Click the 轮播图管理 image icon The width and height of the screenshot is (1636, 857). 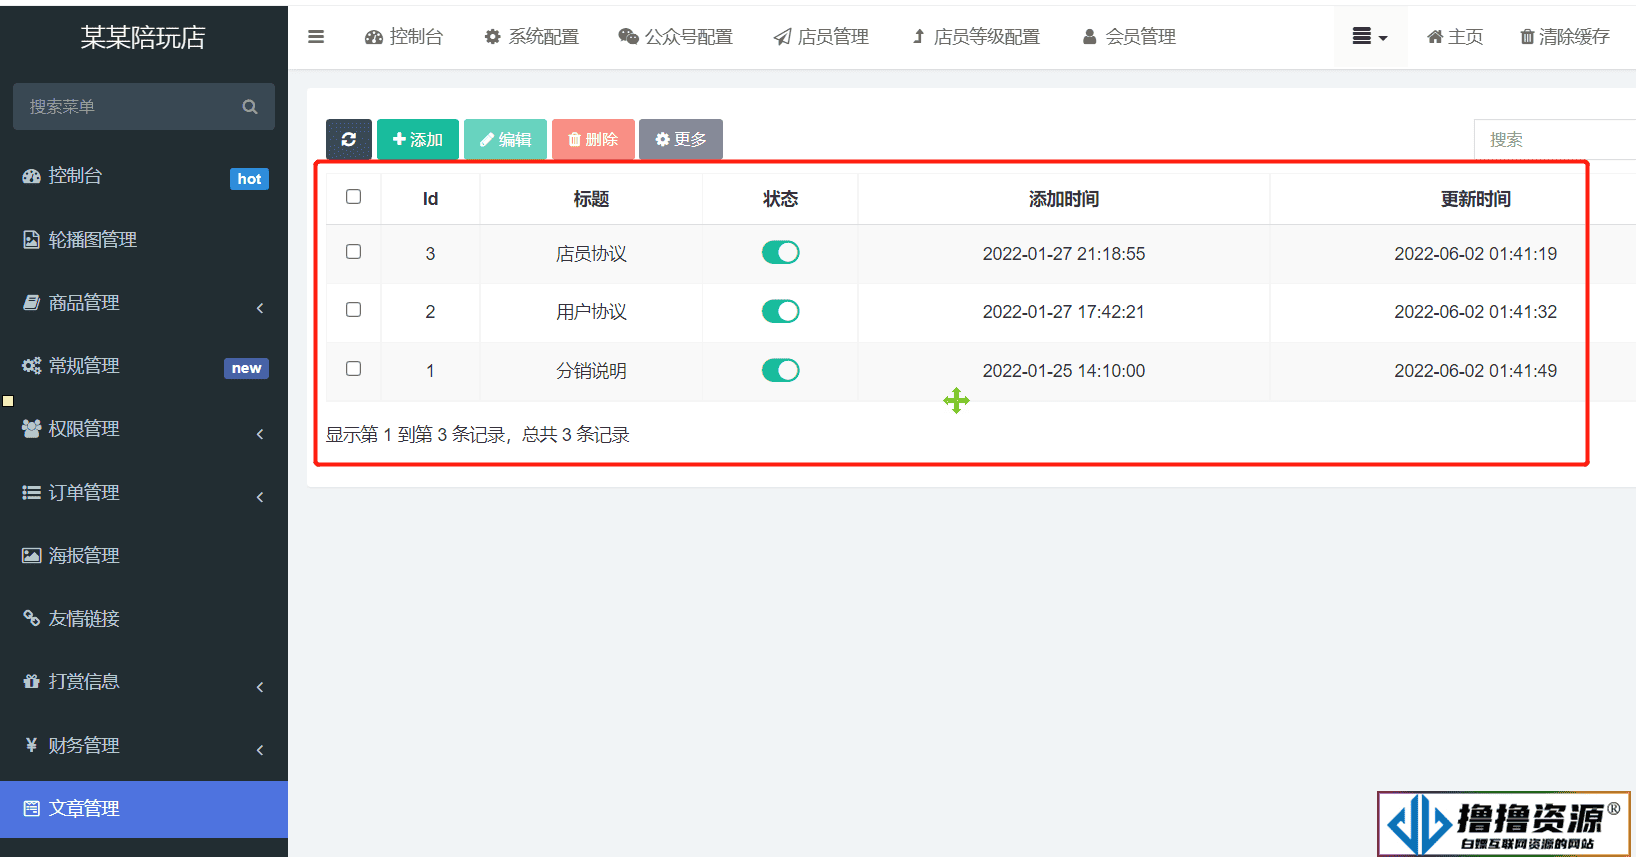click(31, 239)
